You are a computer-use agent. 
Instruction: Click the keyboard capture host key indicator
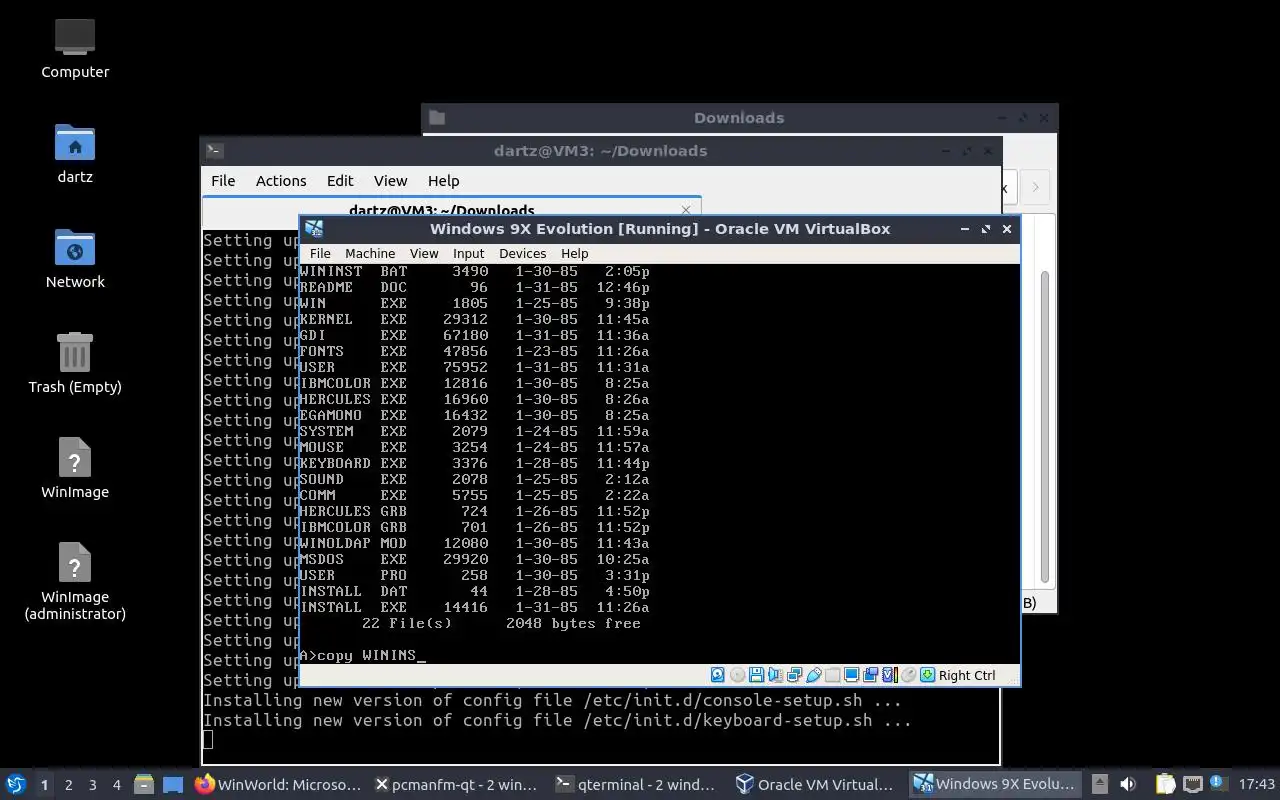tap(927, 675)
